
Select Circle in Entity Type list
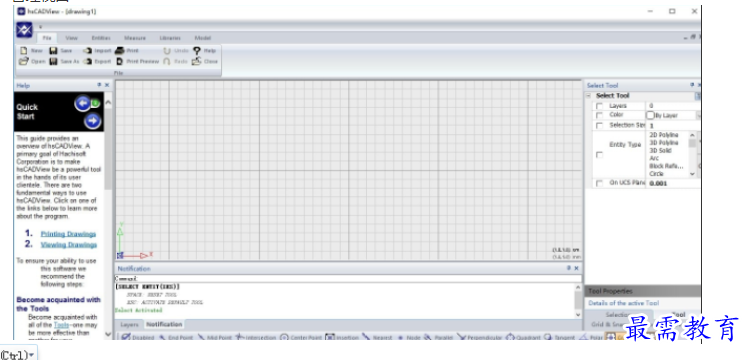pyautogui.click(x=656, y=174)
